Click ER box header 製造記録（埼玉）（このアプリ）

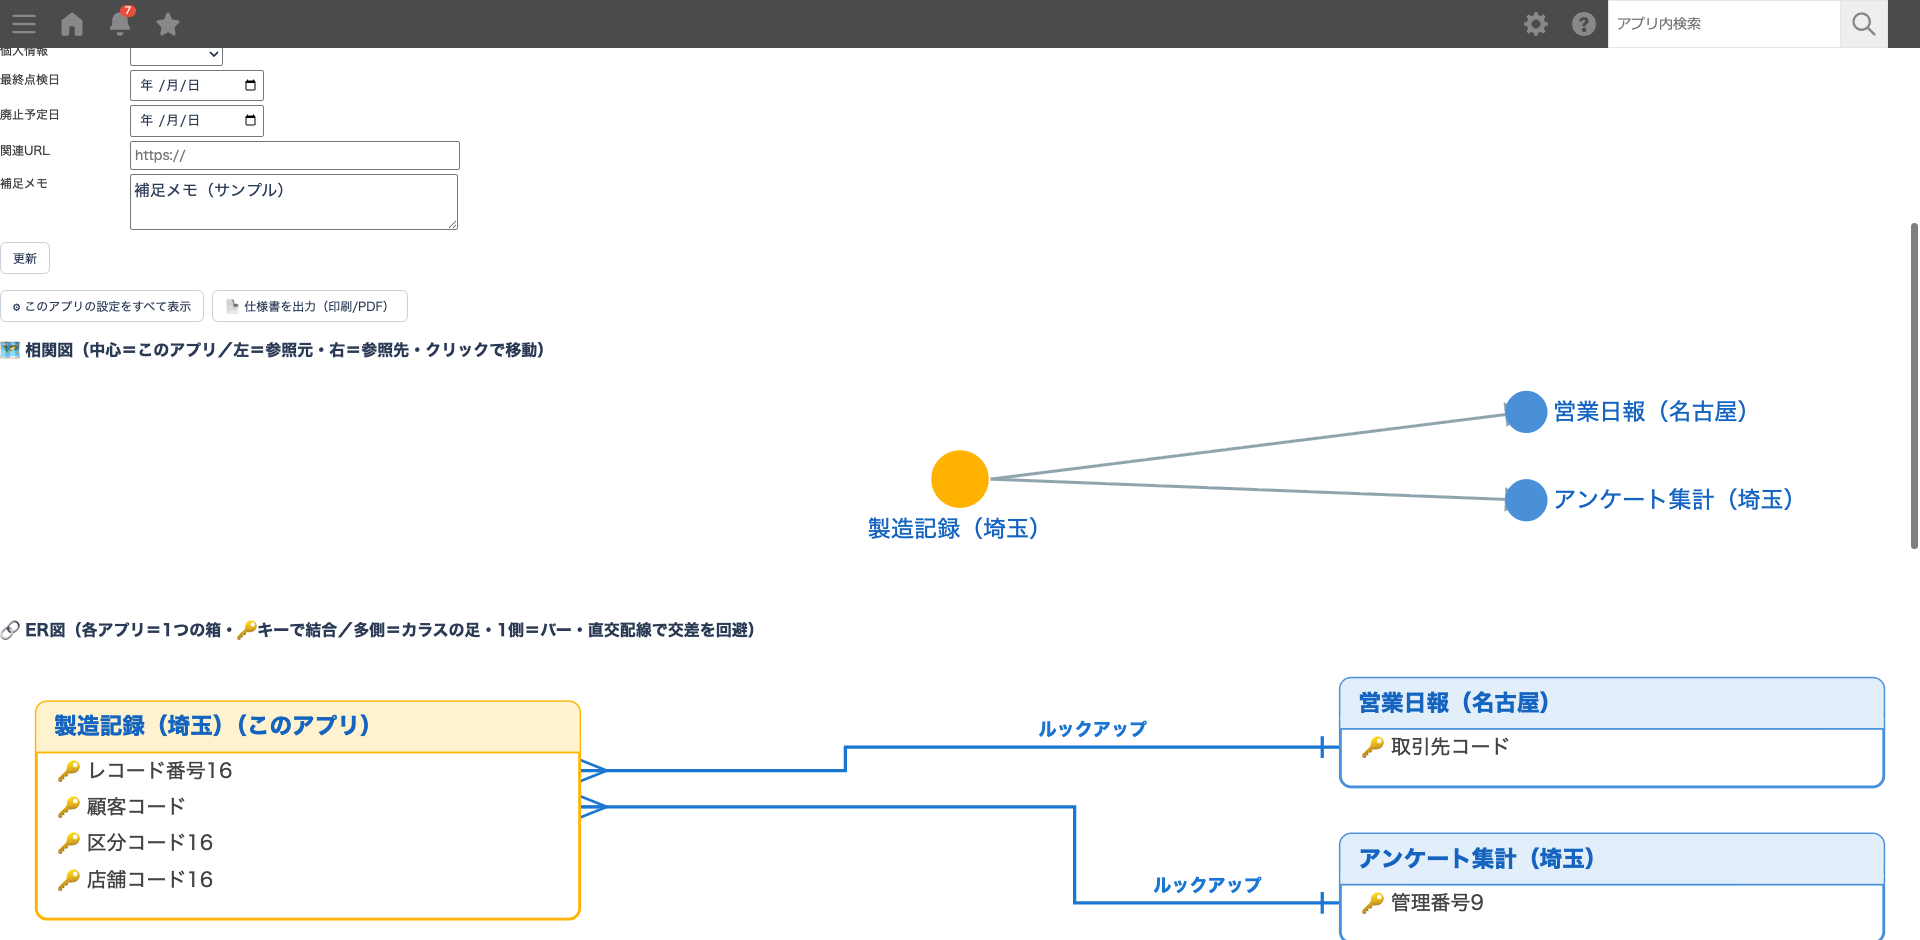point(308,726)
